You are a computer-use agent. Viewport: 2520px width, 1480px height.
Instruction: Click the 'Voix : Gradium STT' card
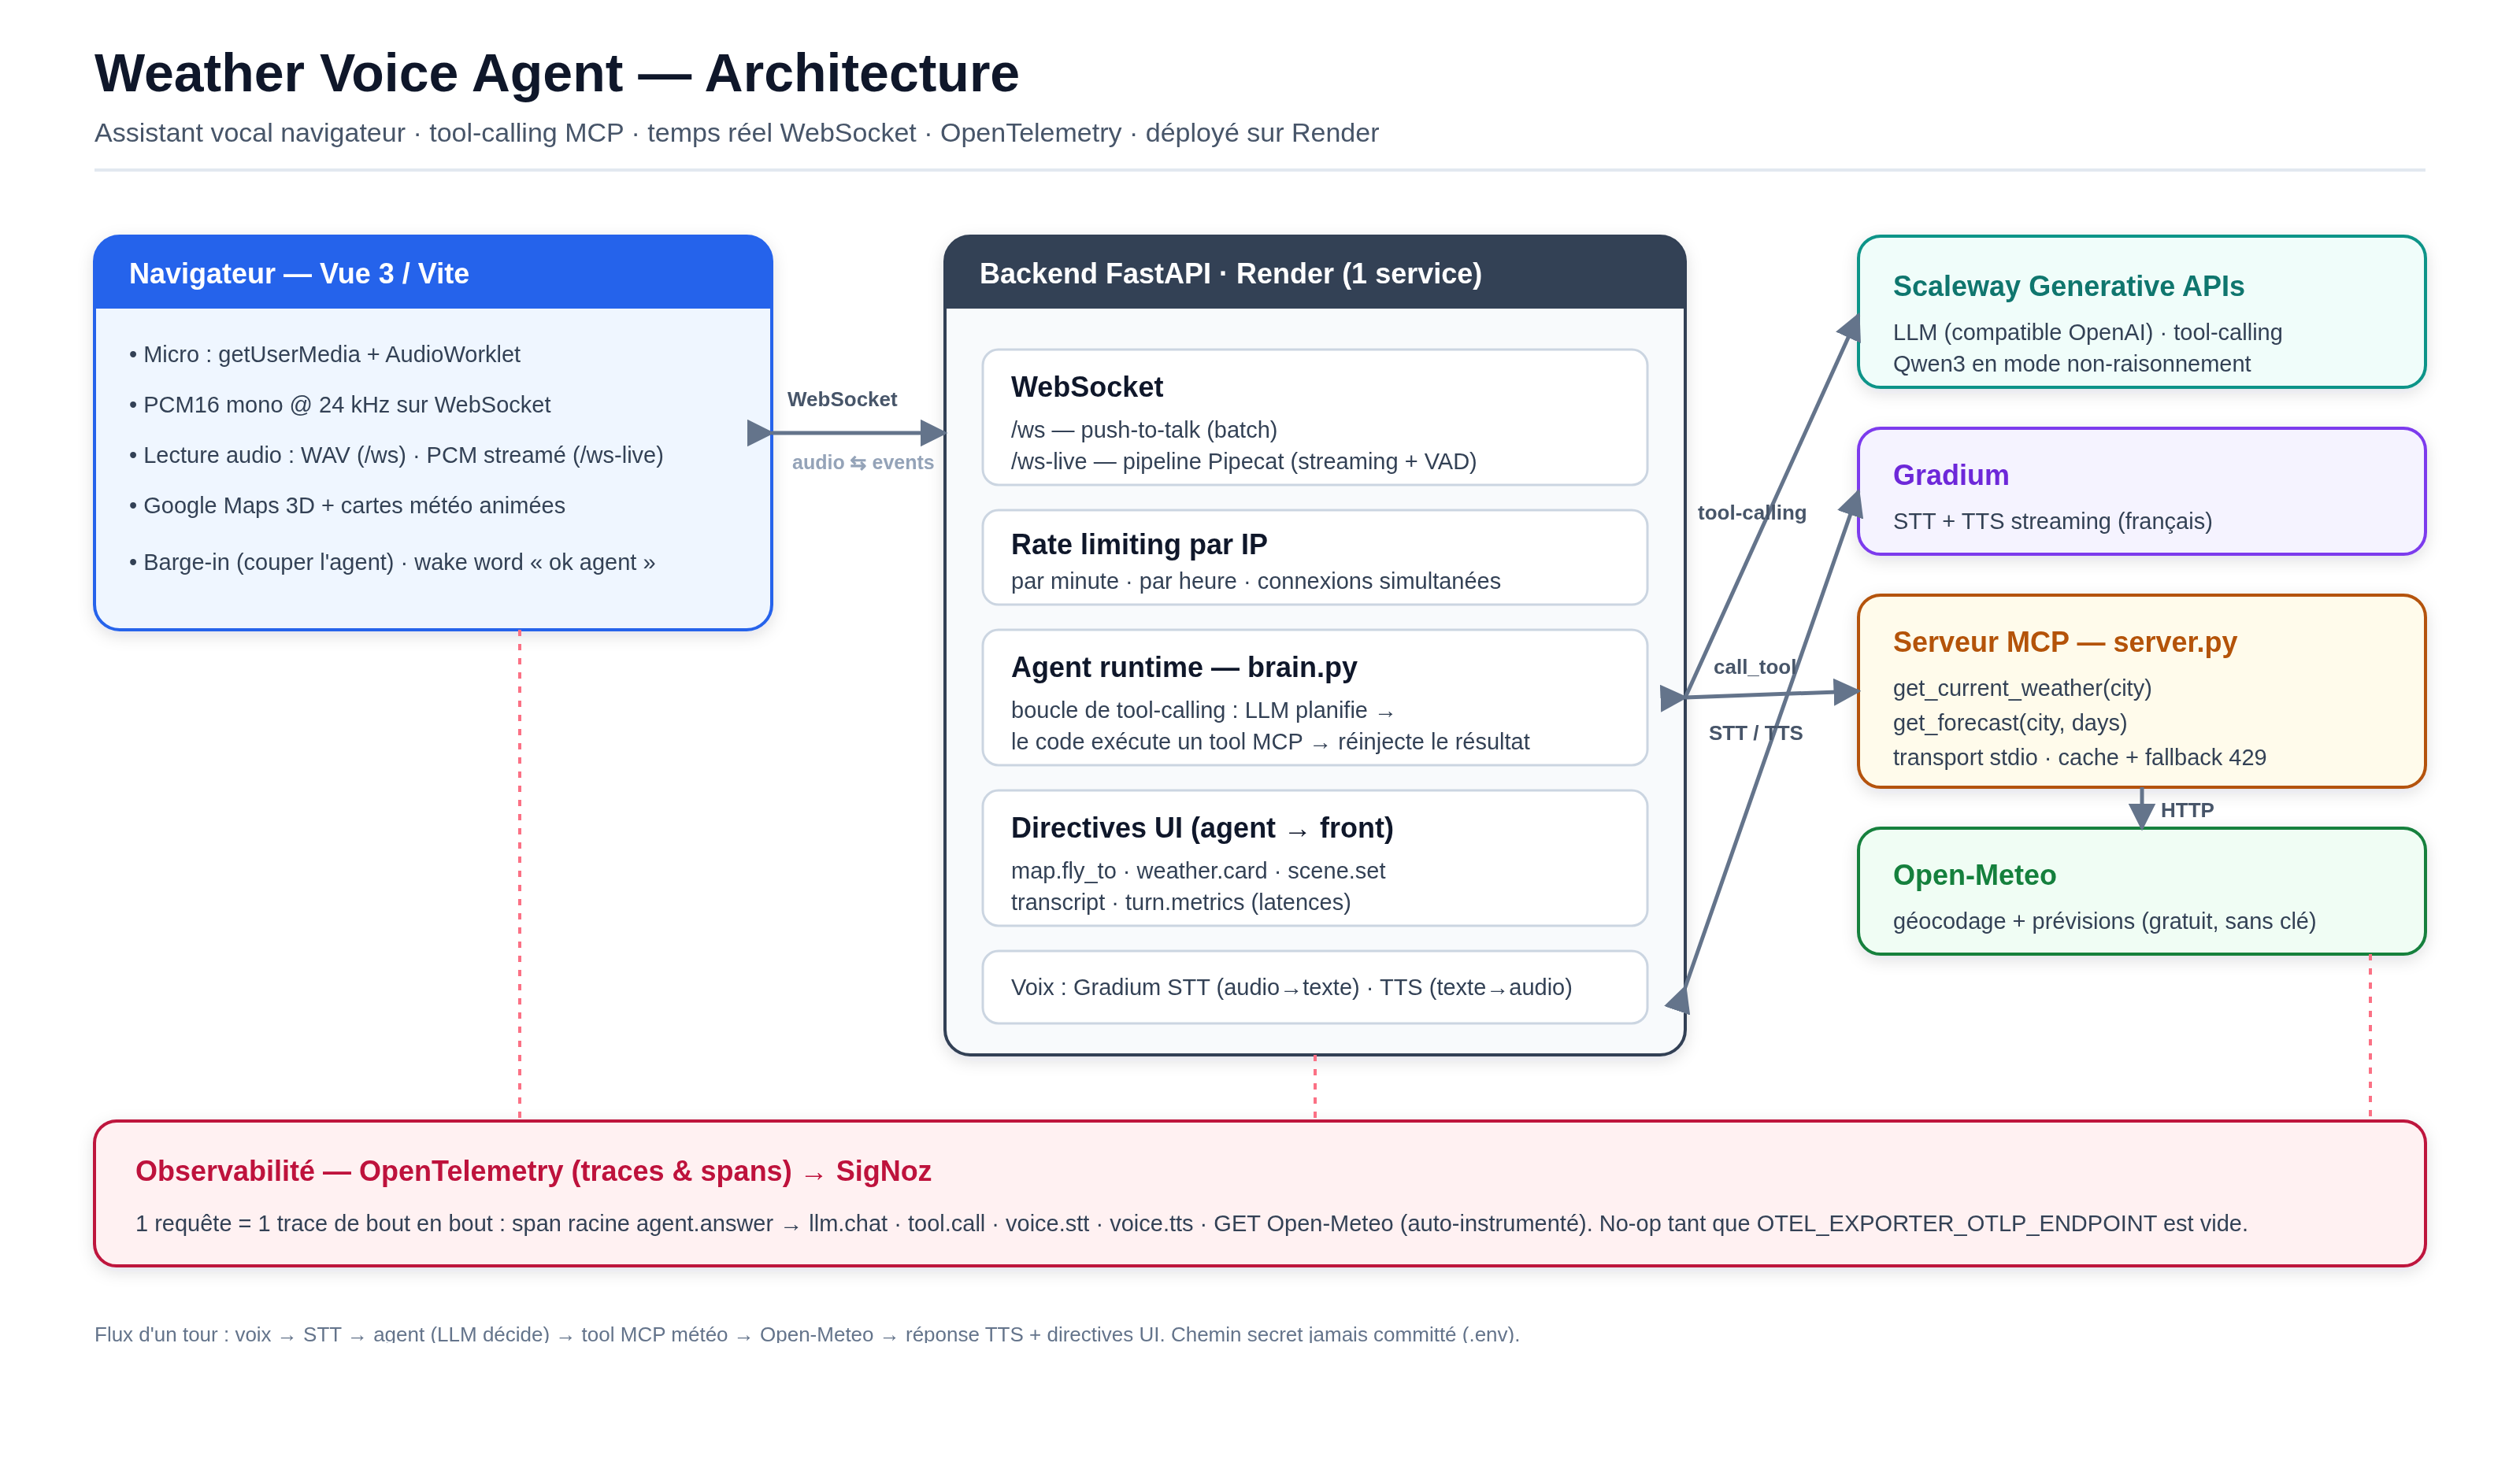pos(1314,987)
